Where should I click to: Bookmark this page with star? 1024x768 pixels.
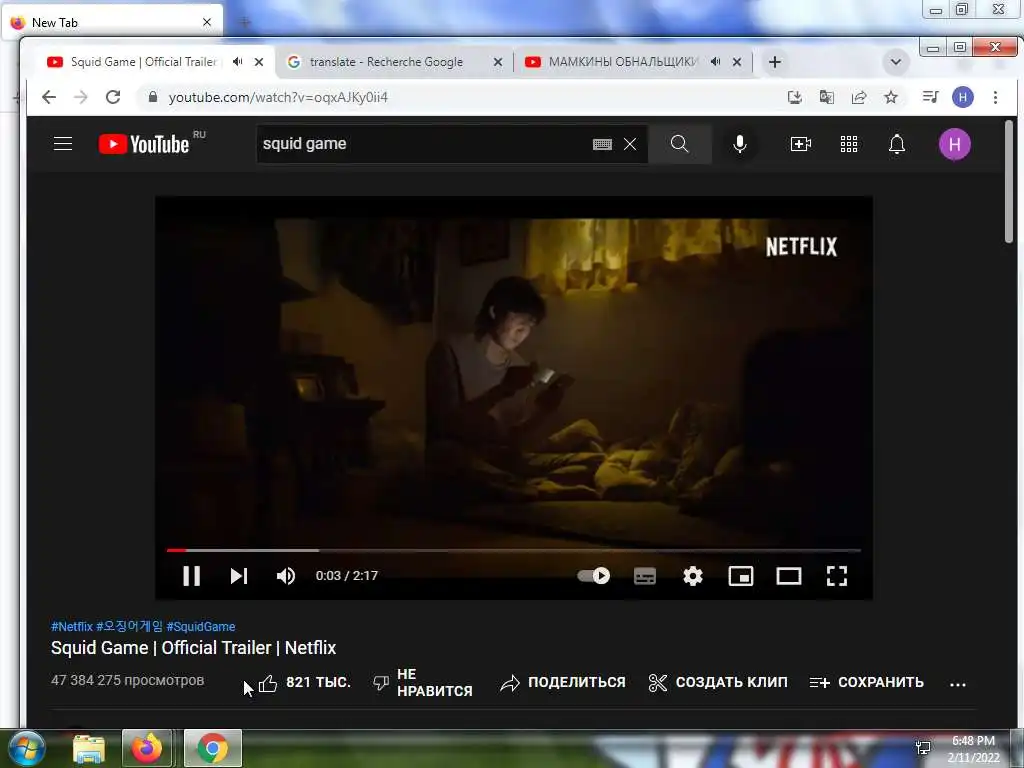pyautogui.click(x=891, y=97)
